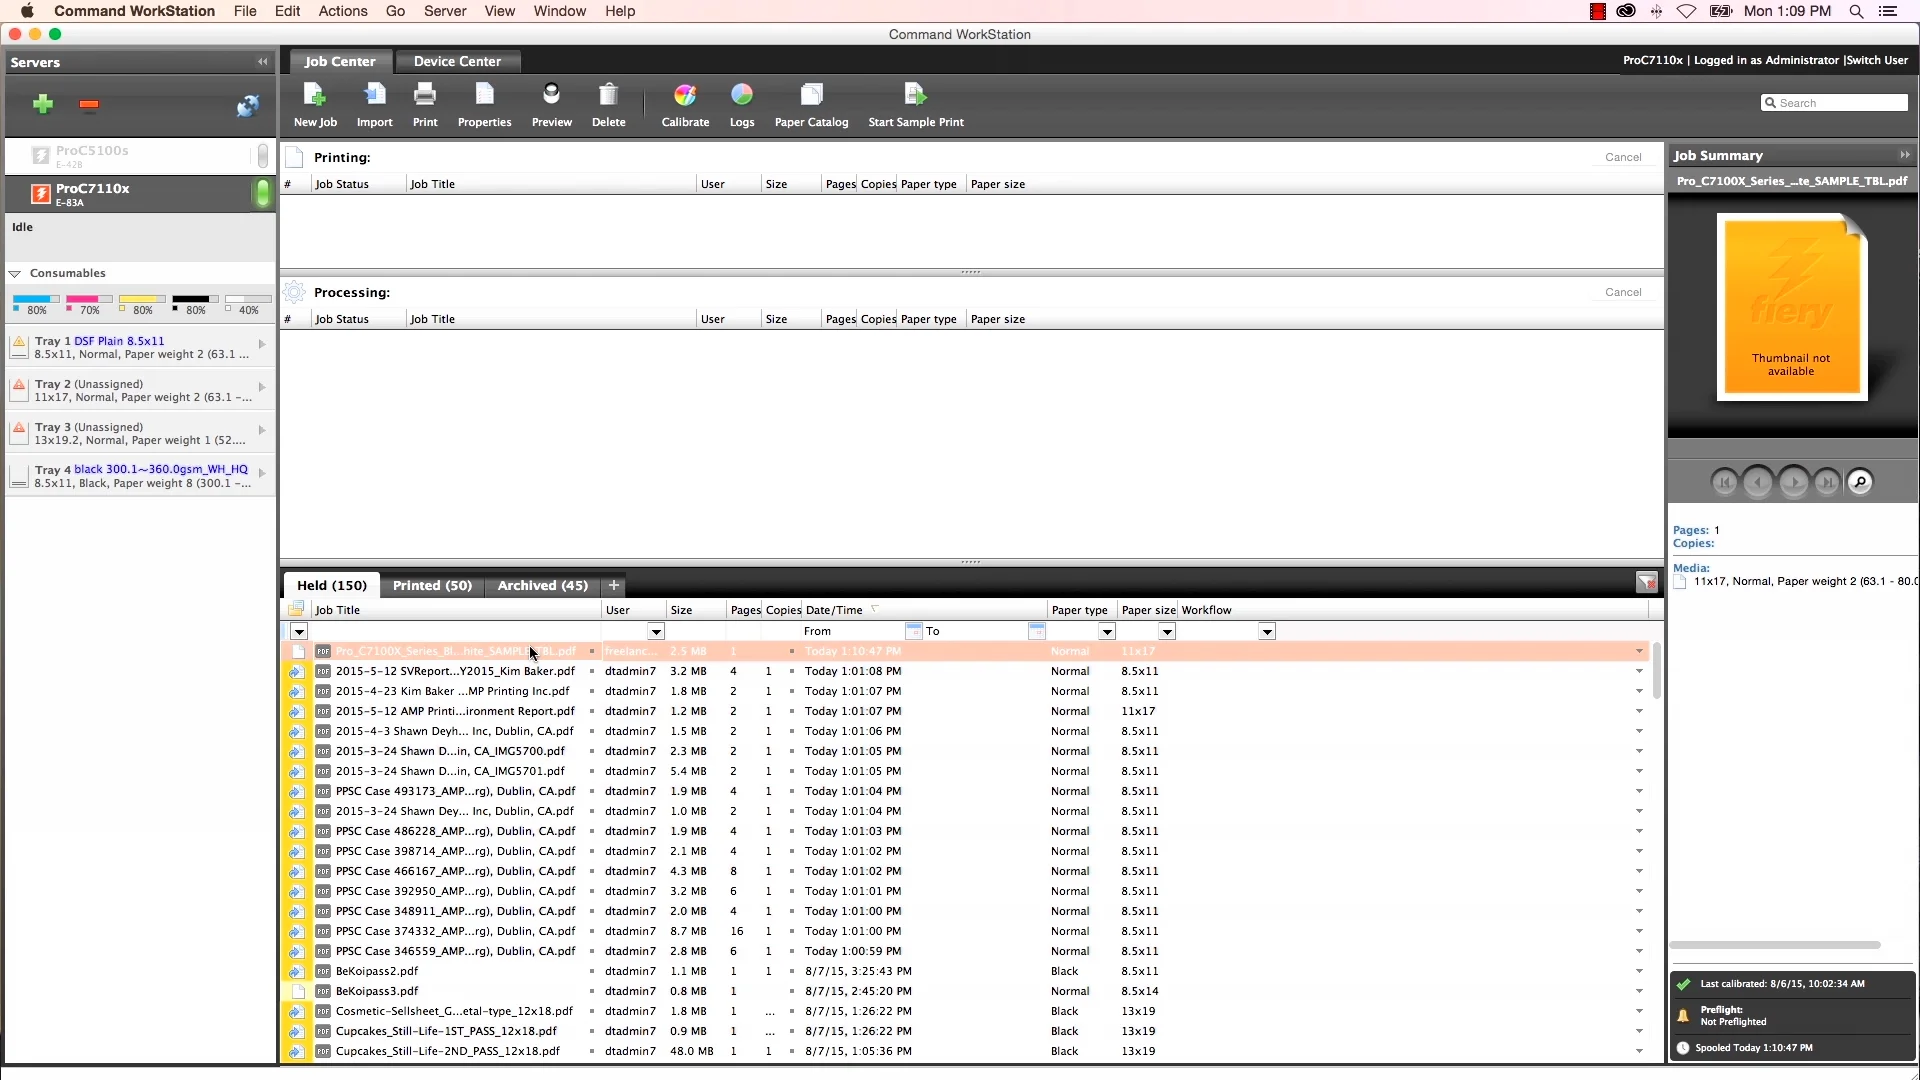1920x1080 pixels.
Task: Collapse the Consumables section
Action: click(15, 273)
